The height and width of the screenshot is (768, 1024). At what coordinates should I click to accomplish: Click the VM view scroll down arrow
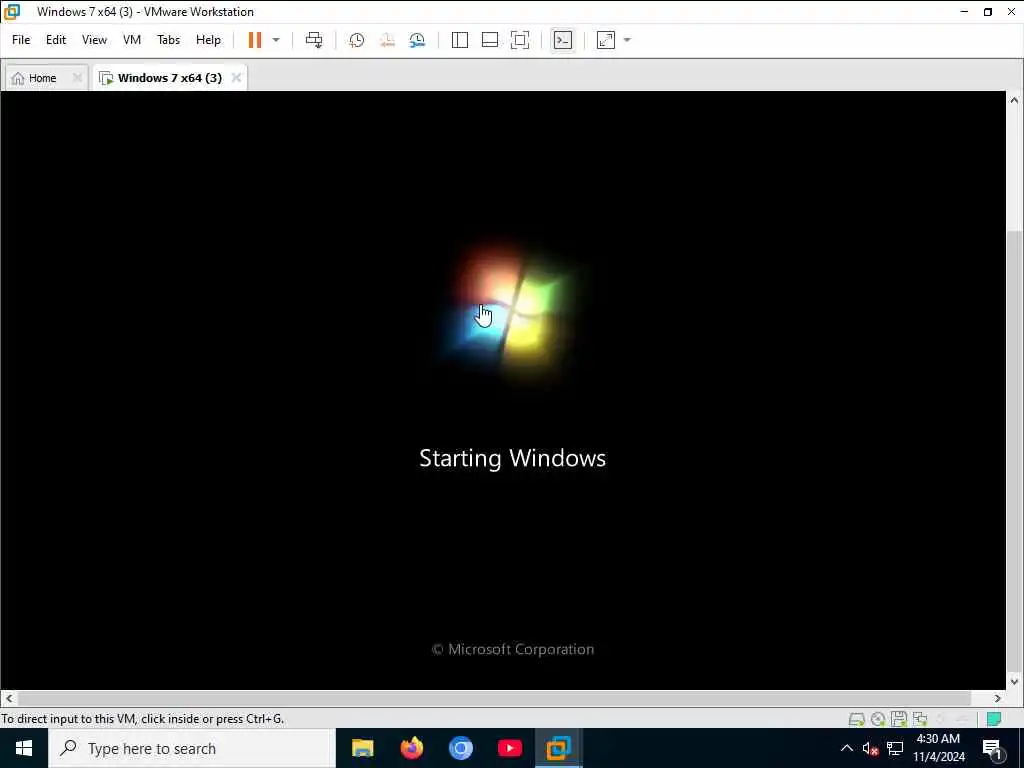point(1014,681)
